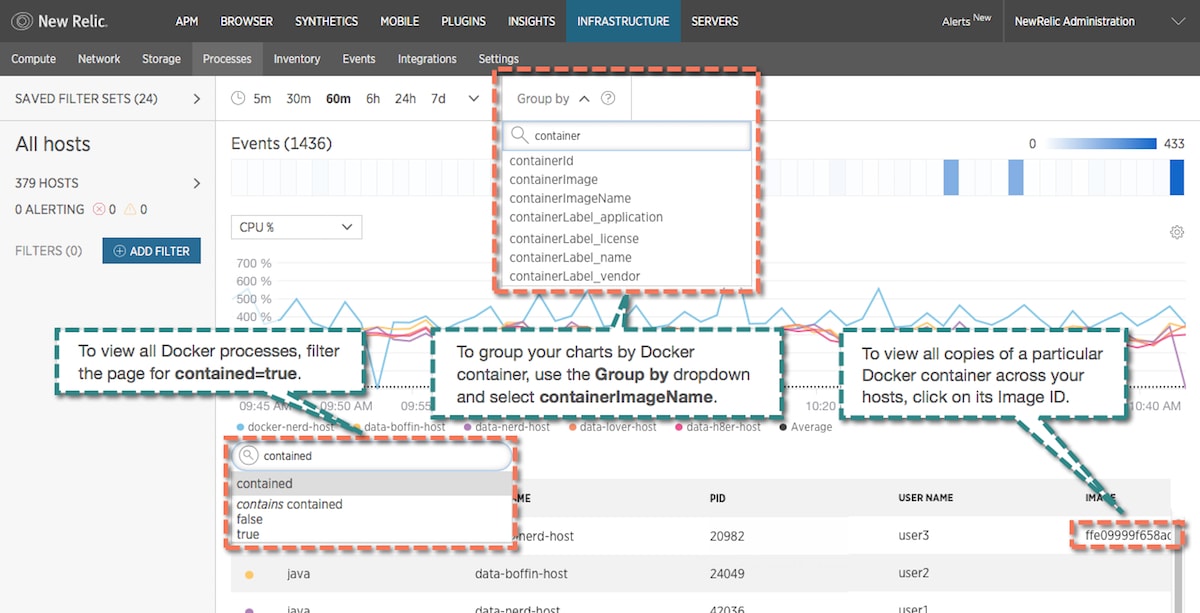The image size is (1200, 613).
Task: Focus the Group by search field containing 'container'
Action: point(627,135)
